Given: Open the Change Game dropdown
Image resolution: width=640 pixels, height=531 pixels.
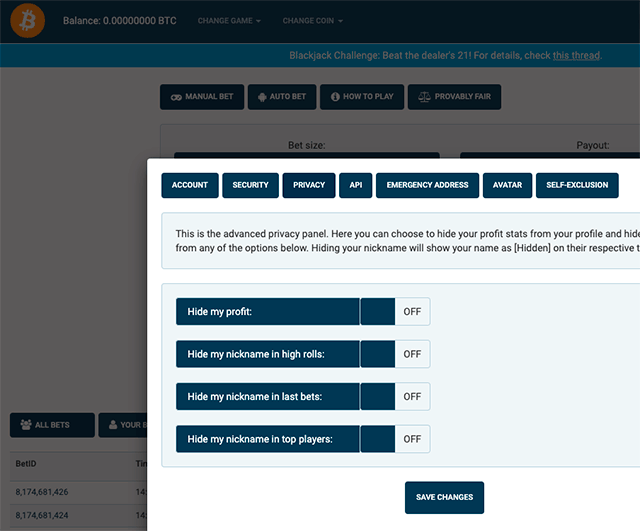Looking at the screenshot, I should coord(229,21).
